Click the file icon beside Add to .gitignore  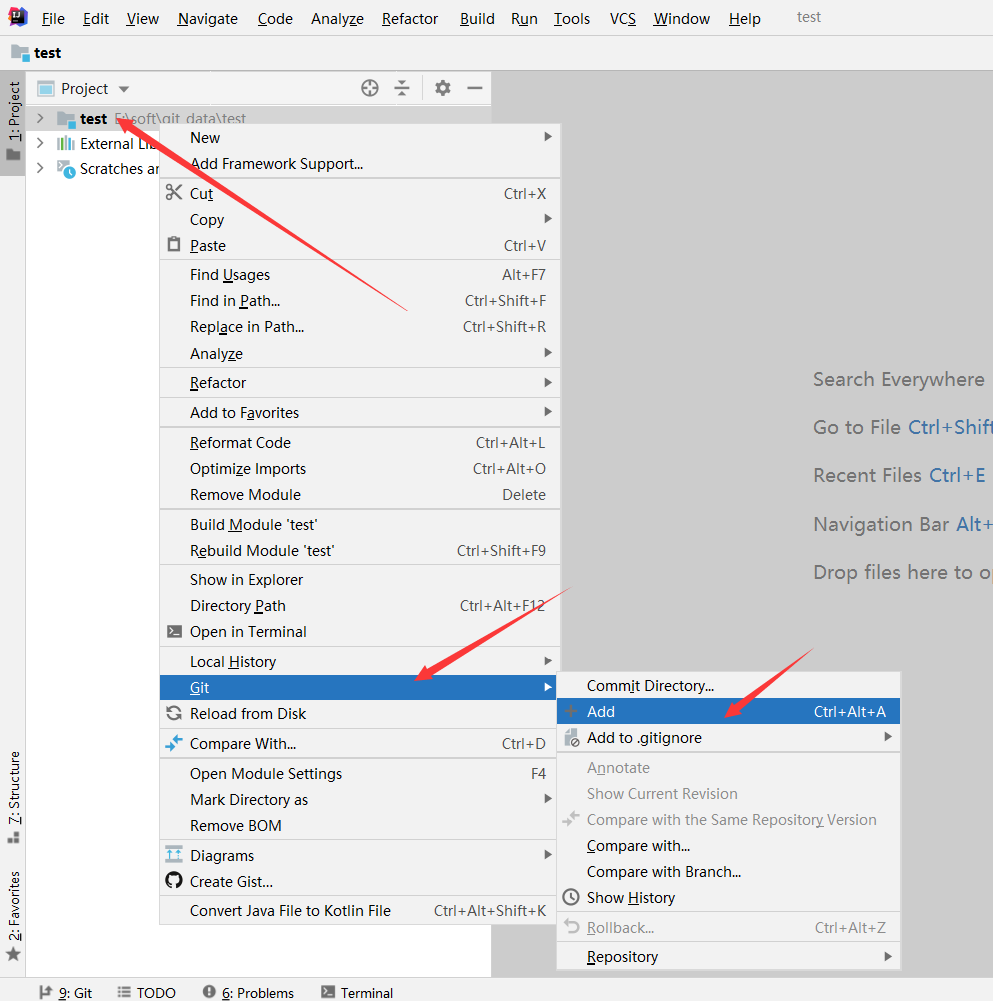pyautogui.click(x=572, y=737)
